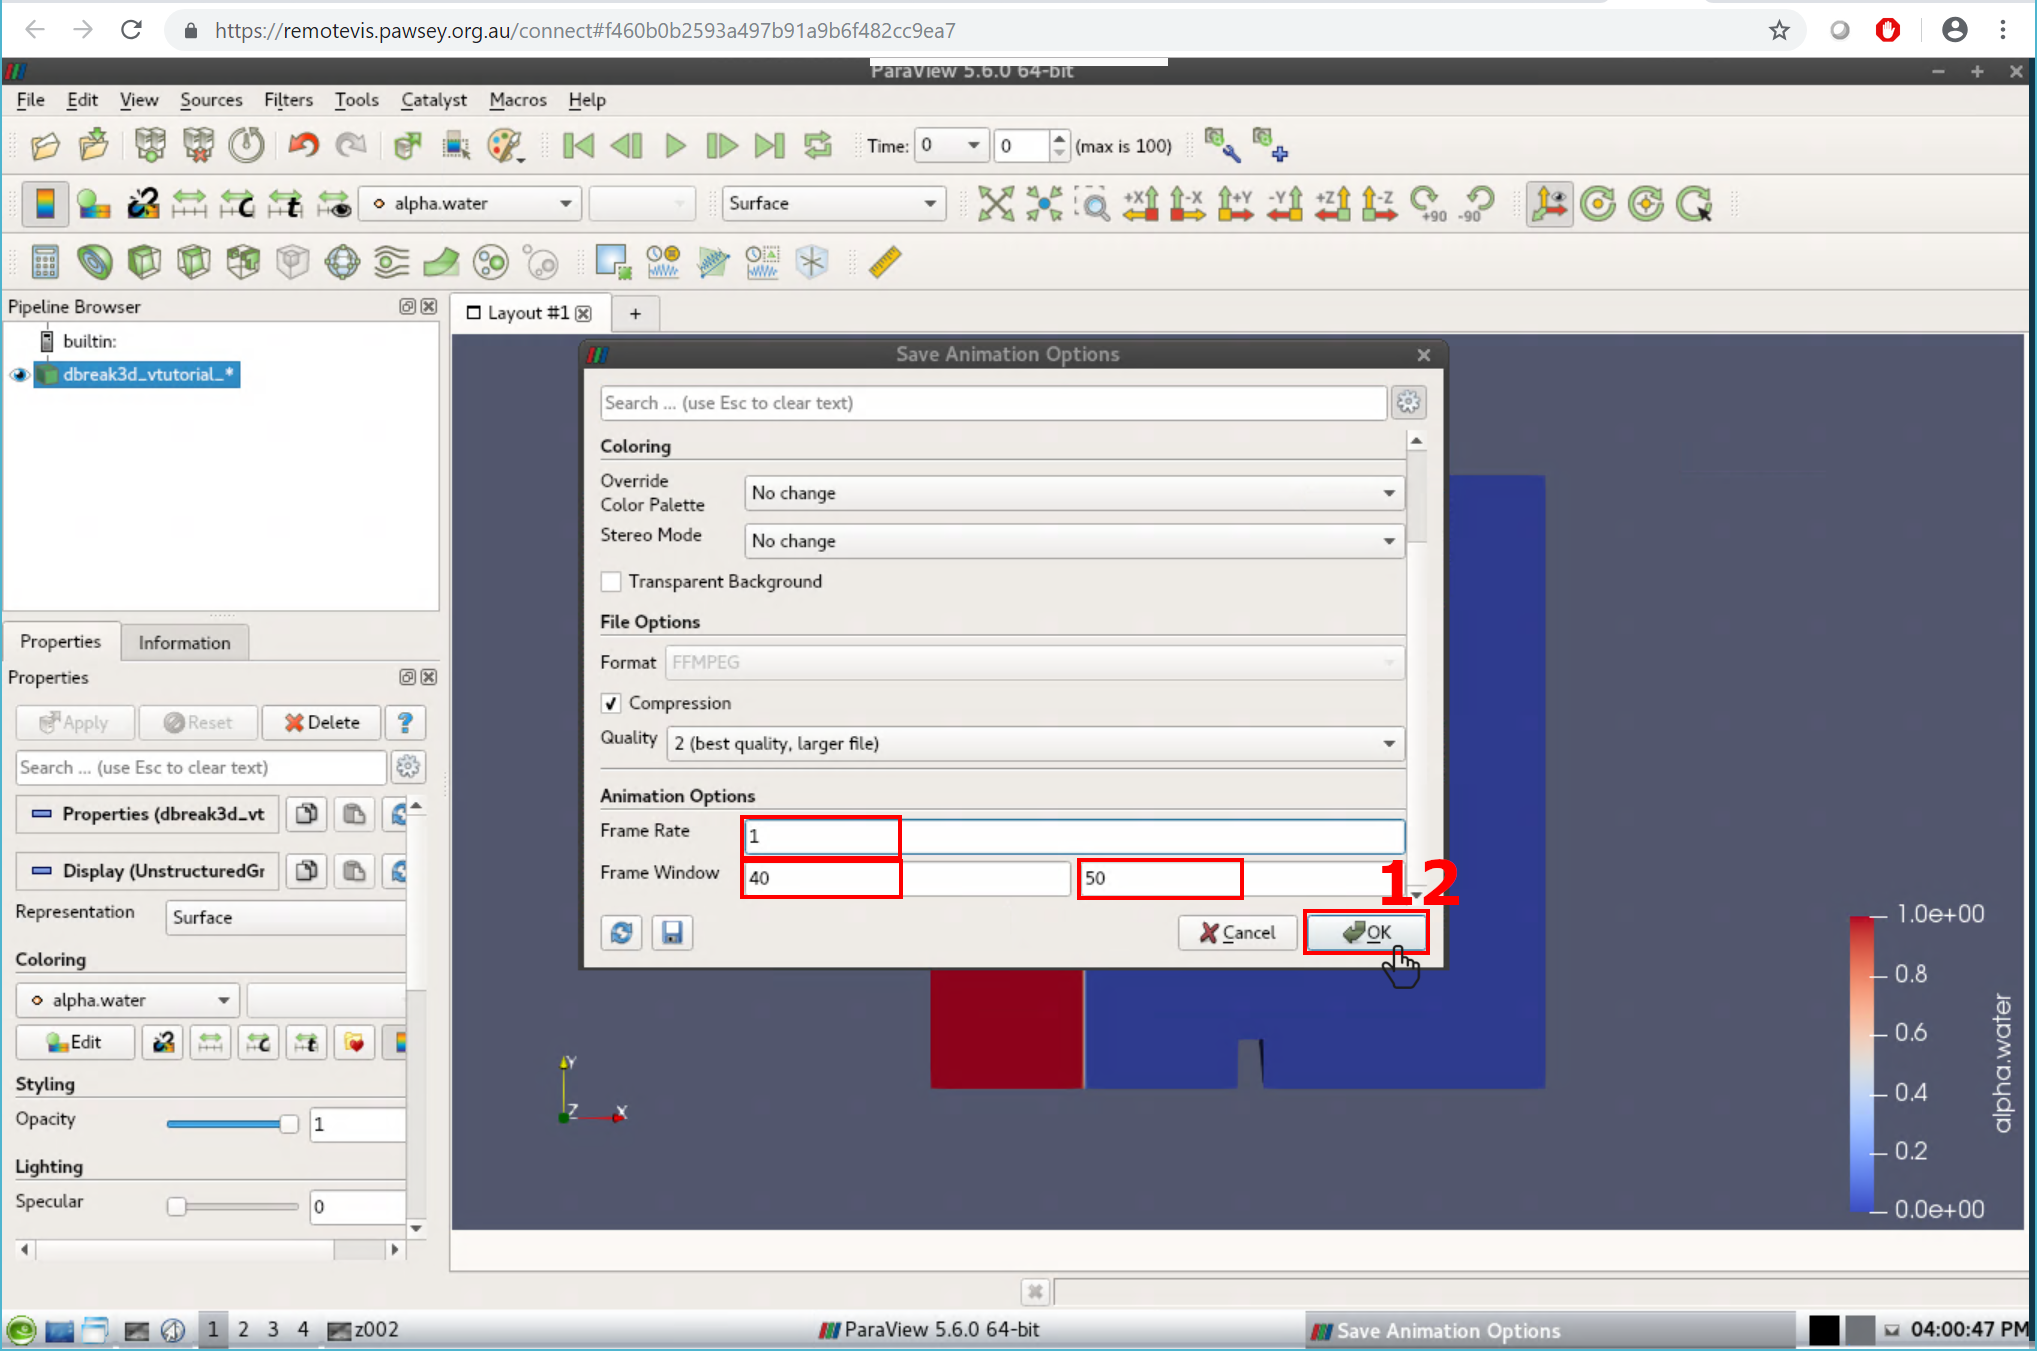The image size is (2037, 1351).
Task: Click Frame Window end field 50
Action: pyautogui.click(x=1240, y=879)
